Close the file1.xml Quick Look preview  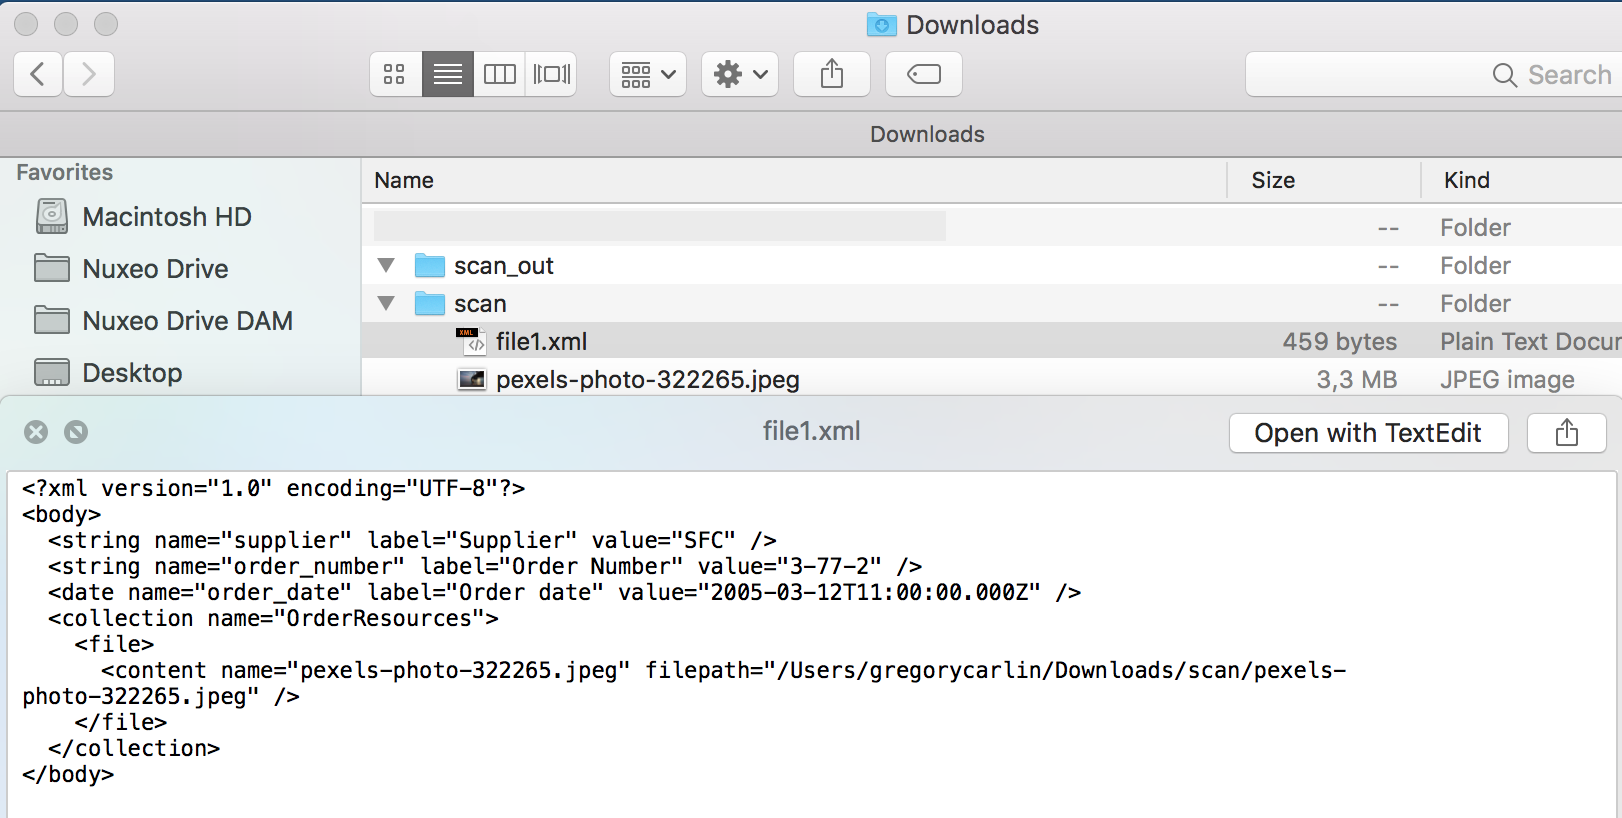click(36, 432)
